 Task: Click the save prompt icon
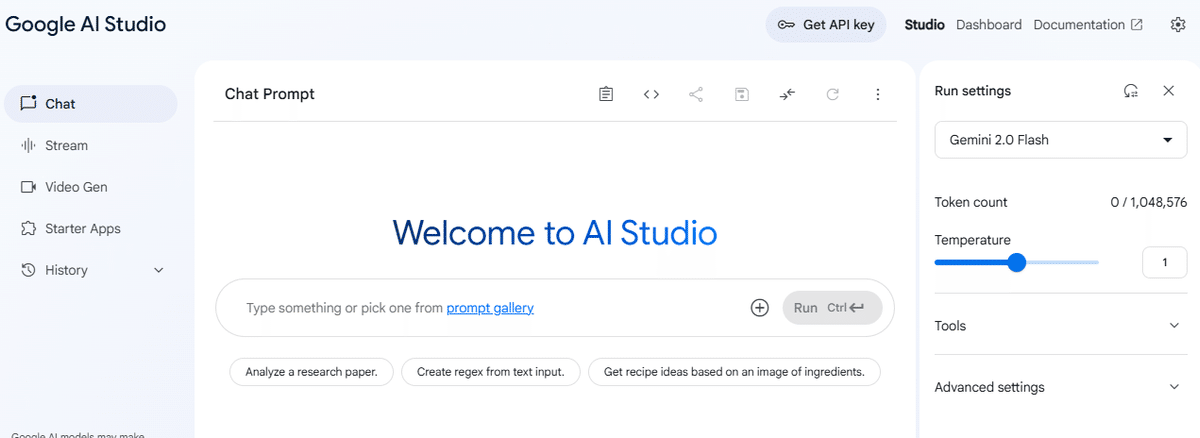[x=741, y=94]
